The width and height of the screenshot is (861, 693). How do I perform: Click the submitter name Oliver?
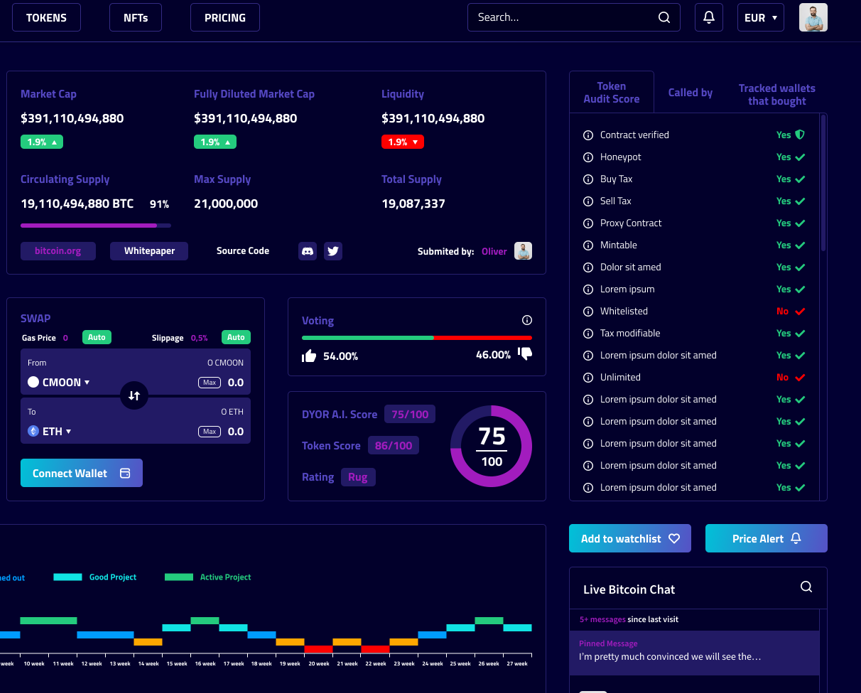(494, 252)
